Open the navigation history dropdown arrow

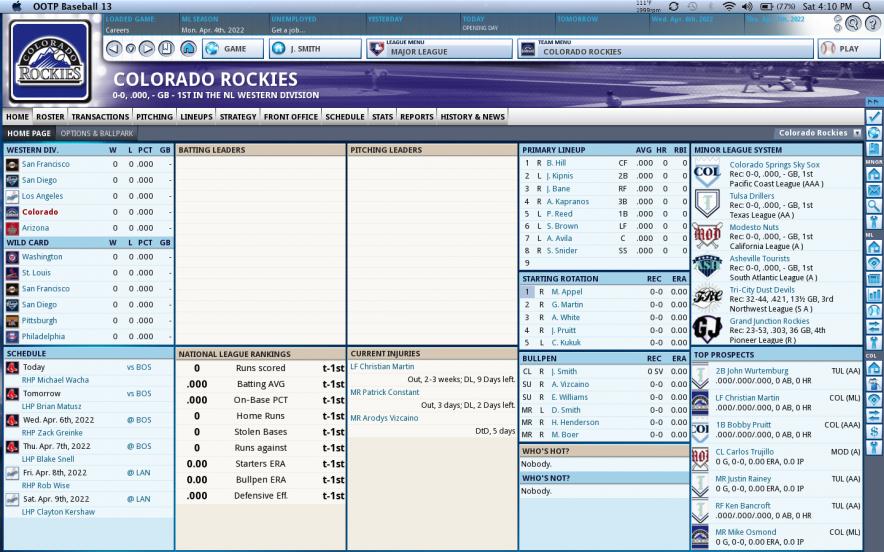130,48
